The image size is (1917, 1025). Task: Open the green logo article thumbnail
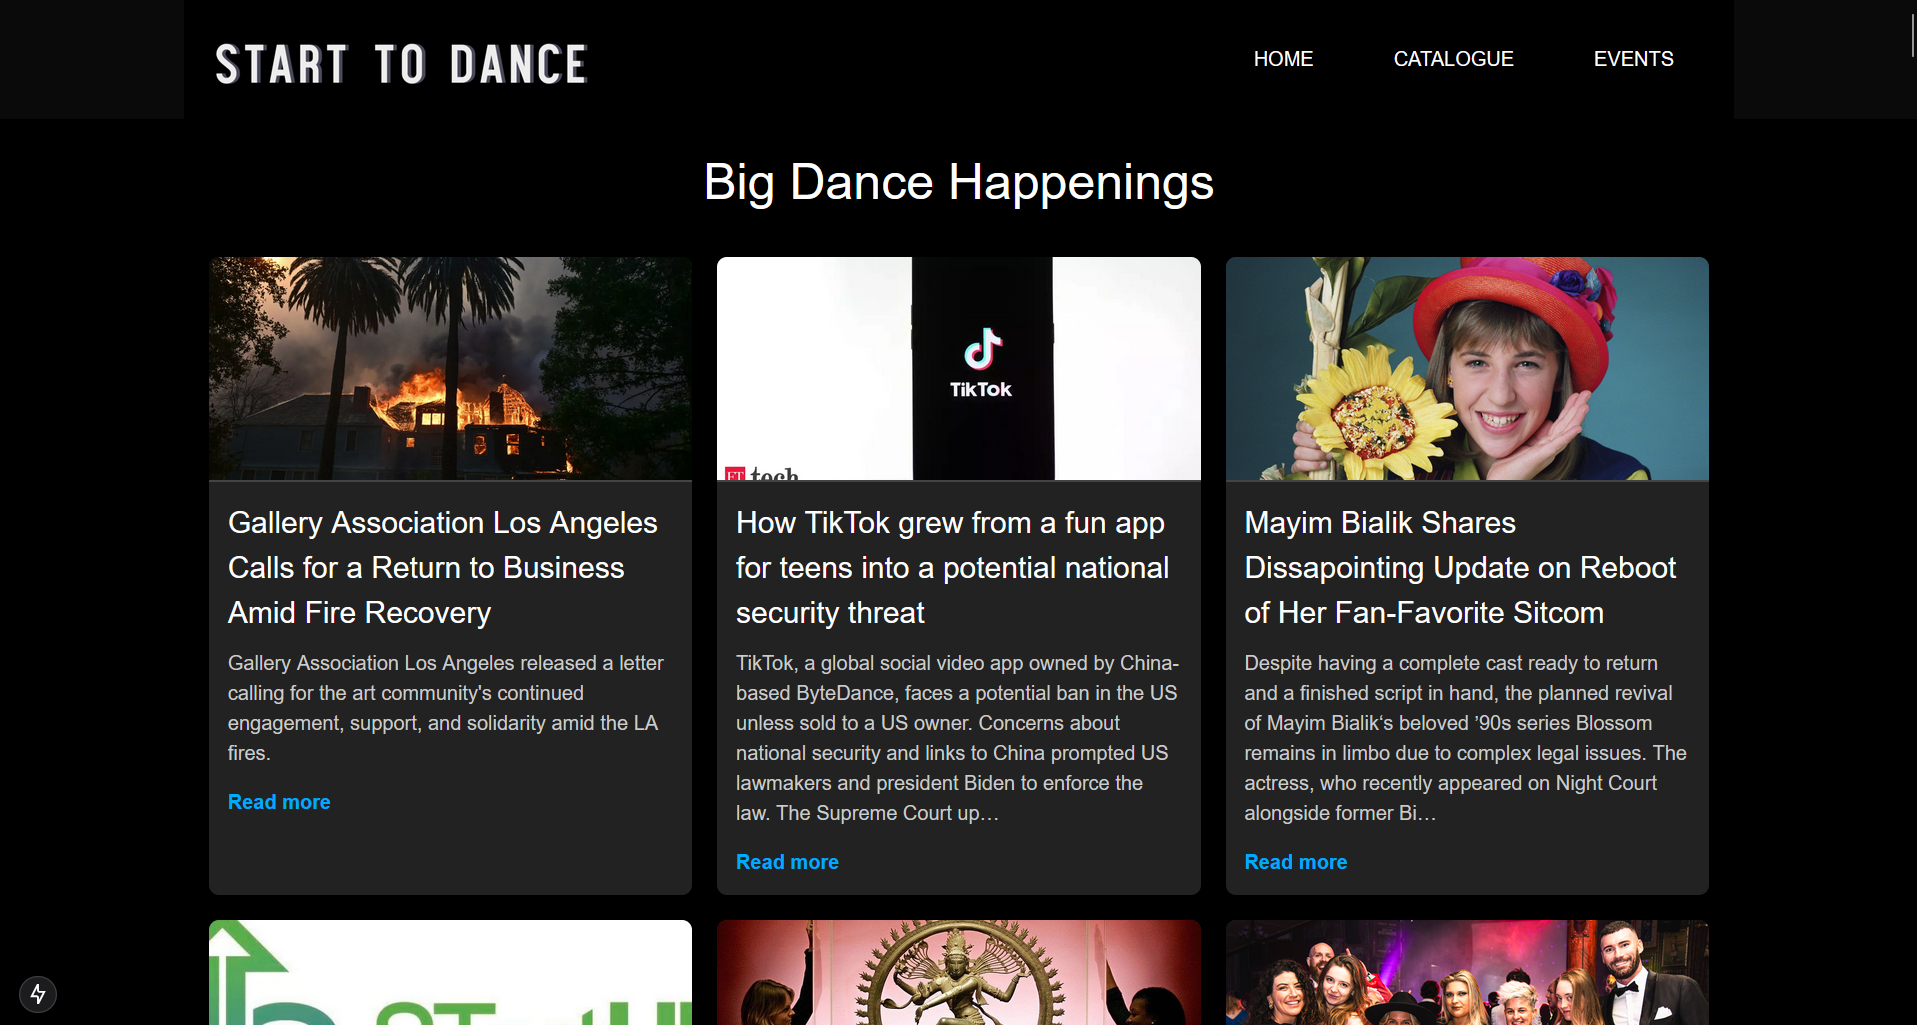450,972
